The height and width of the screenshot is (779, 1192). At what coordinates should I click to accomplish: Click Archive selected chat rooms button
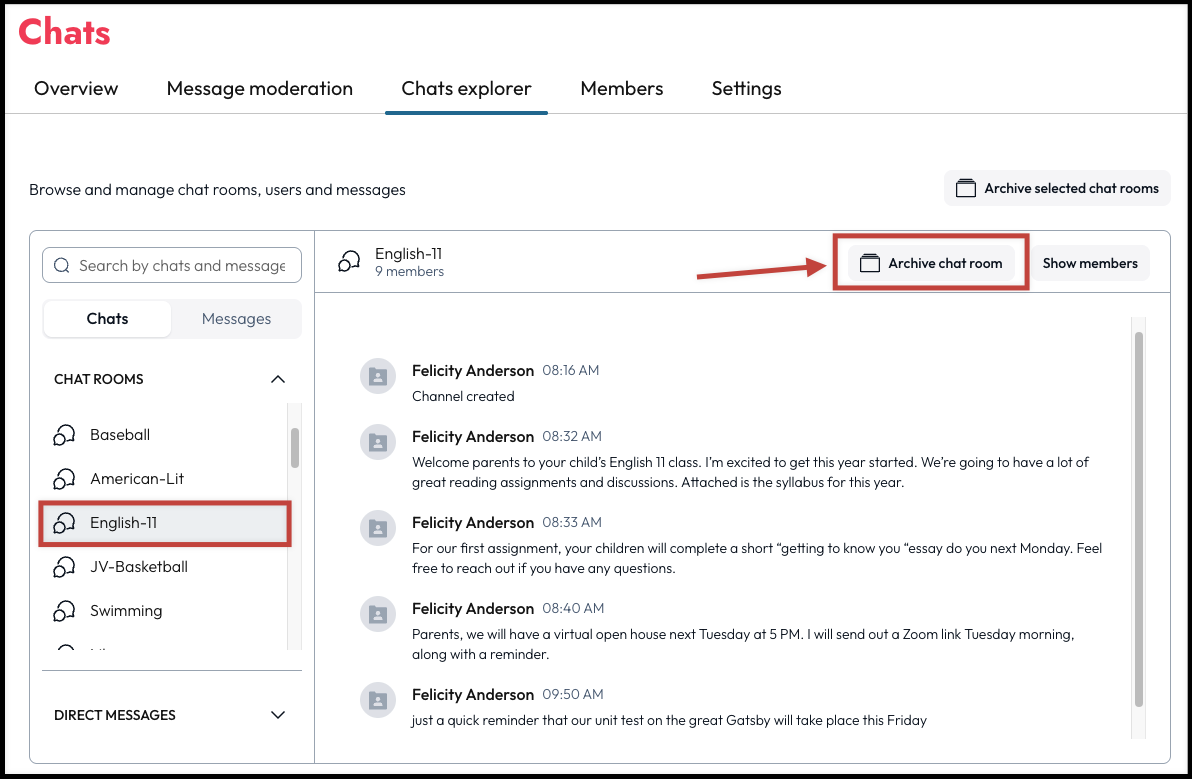1057,188
